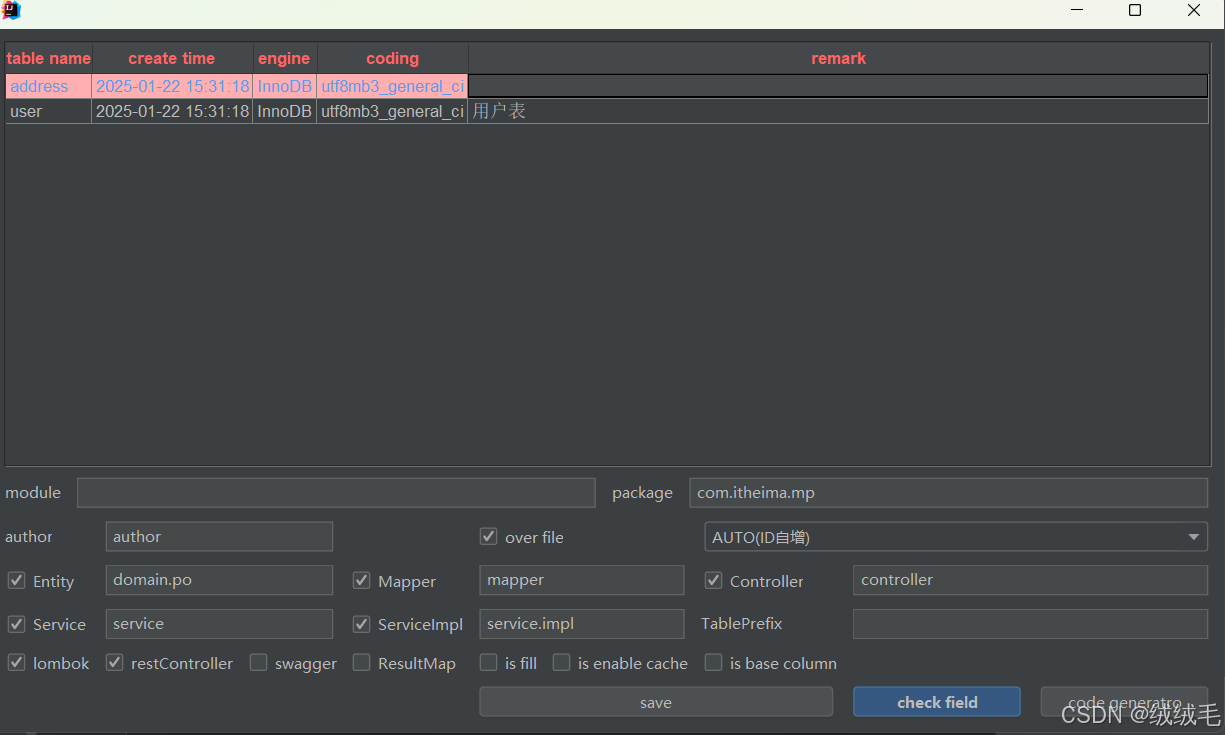Click the "table name" column header
This screenshot has height=735, width=1225.
coord(48,58)
